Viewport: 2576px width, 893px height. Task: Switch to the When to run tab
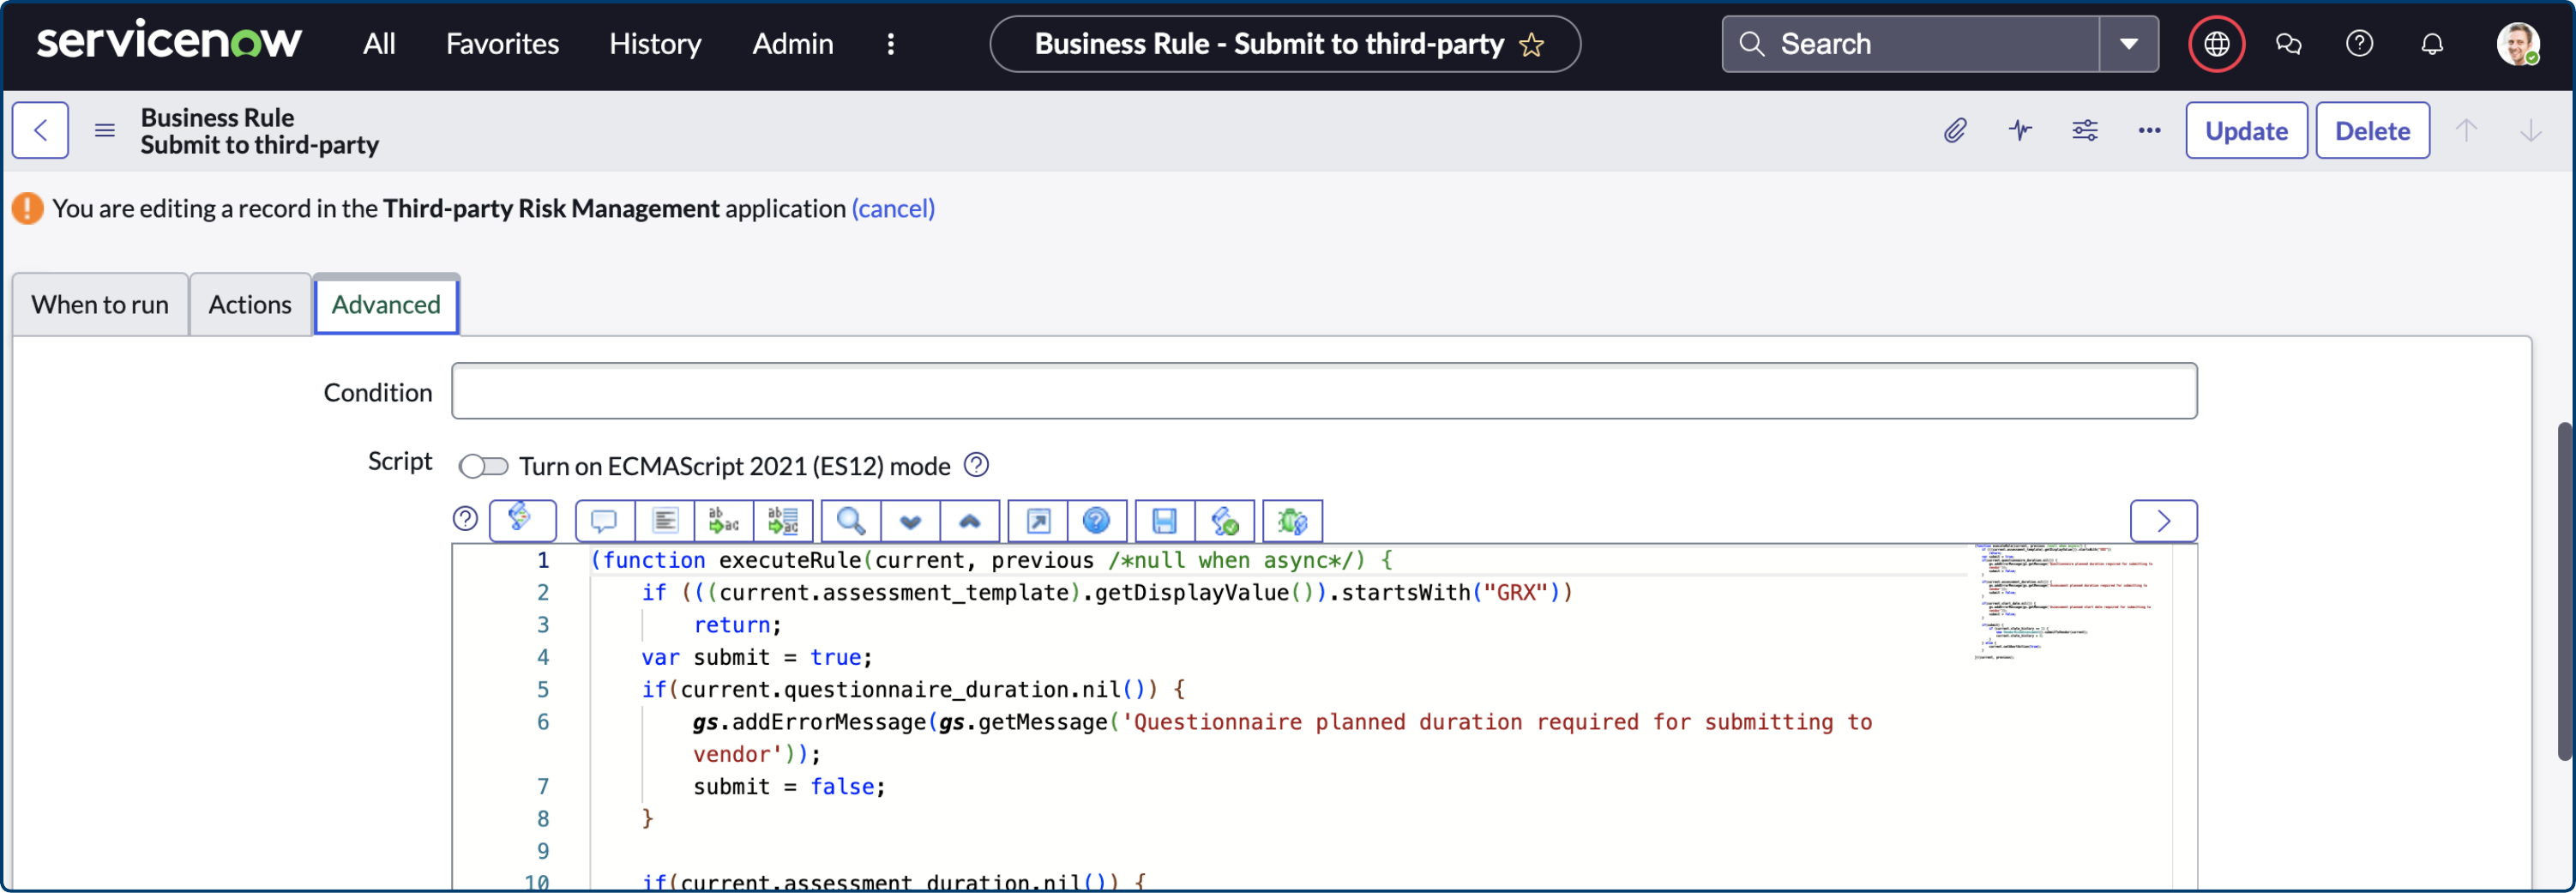point(100,304)
